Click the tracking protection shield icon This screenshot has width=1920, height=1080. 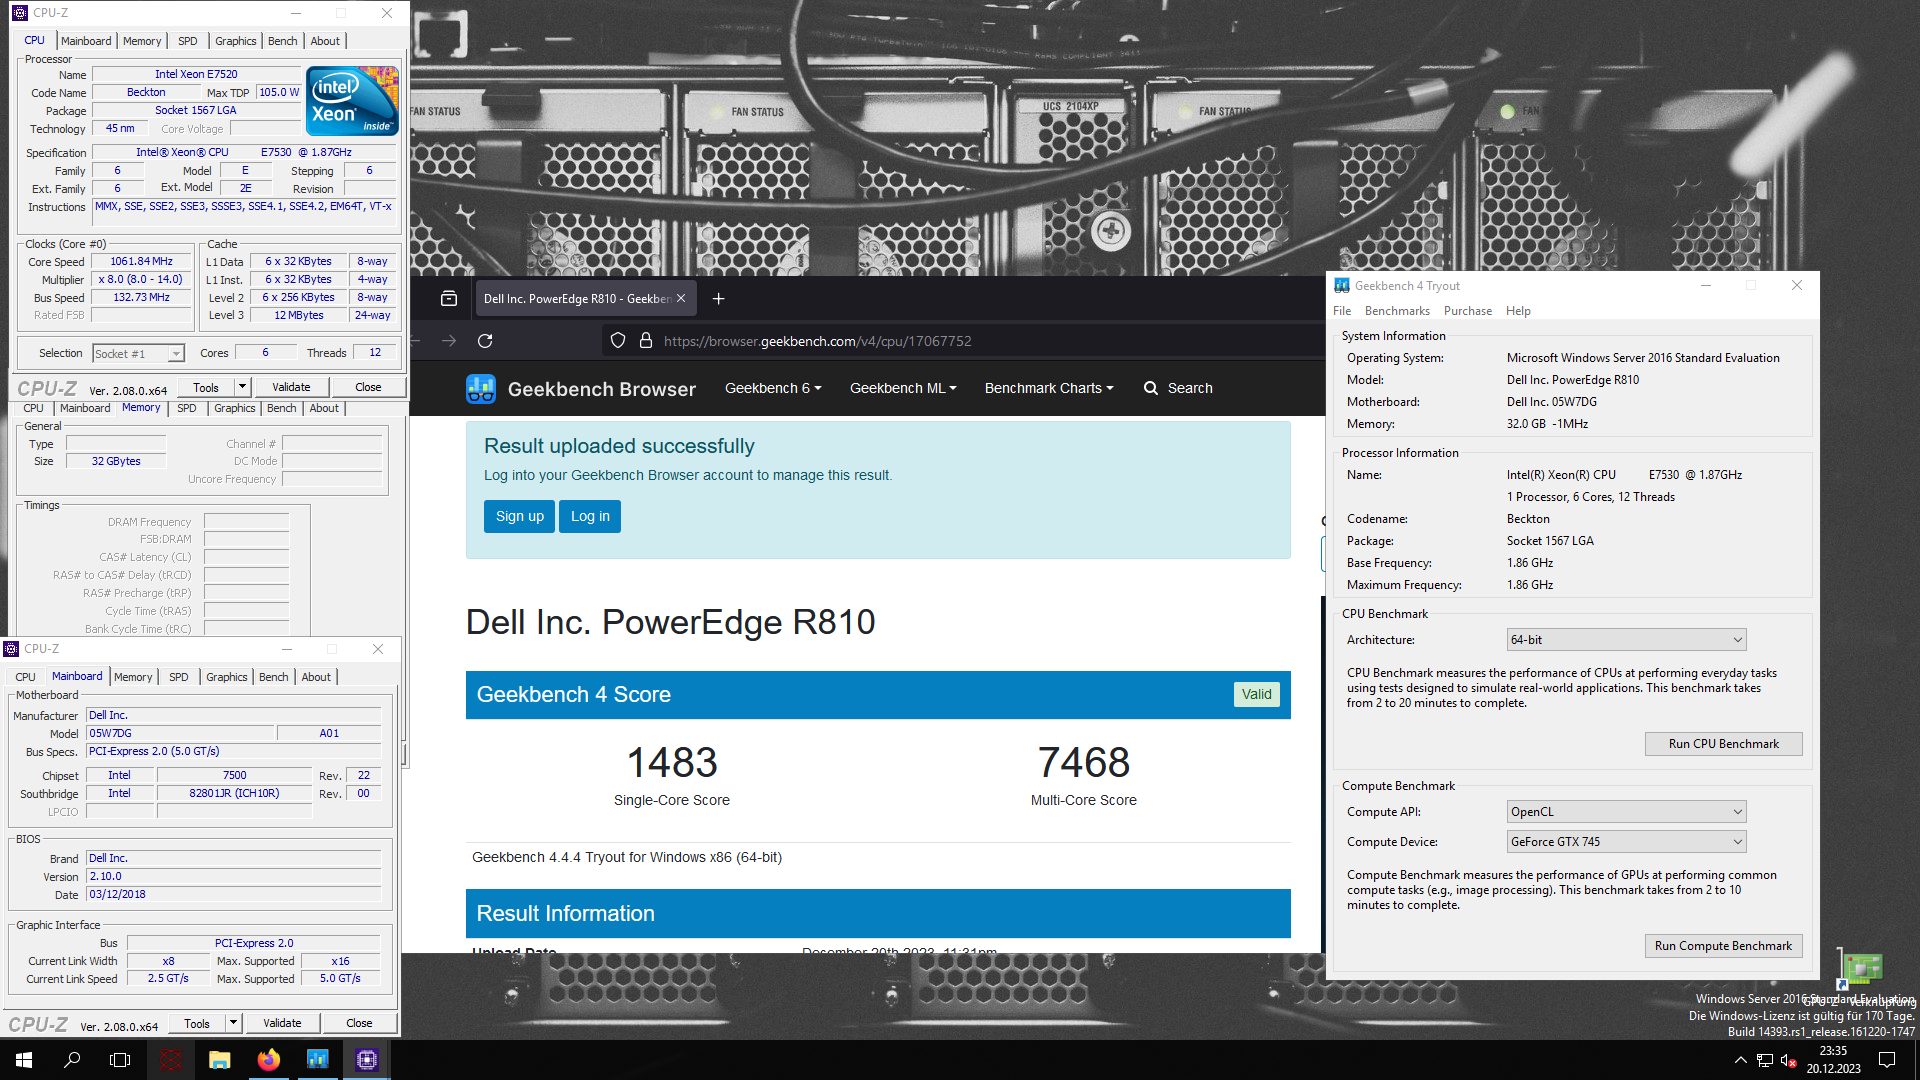(618, 341)
